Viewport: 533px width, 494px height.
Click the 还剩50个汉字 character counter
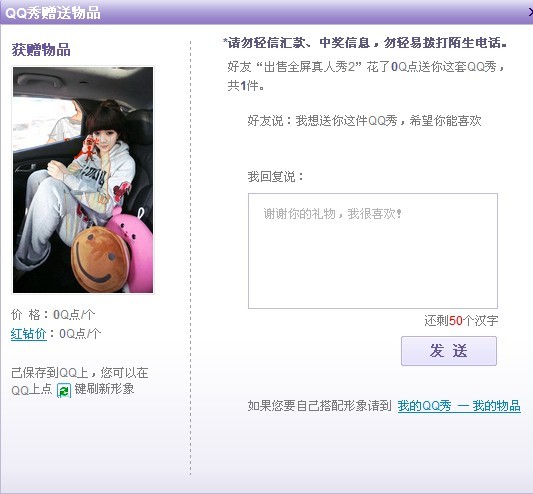[x=461, y=321]
